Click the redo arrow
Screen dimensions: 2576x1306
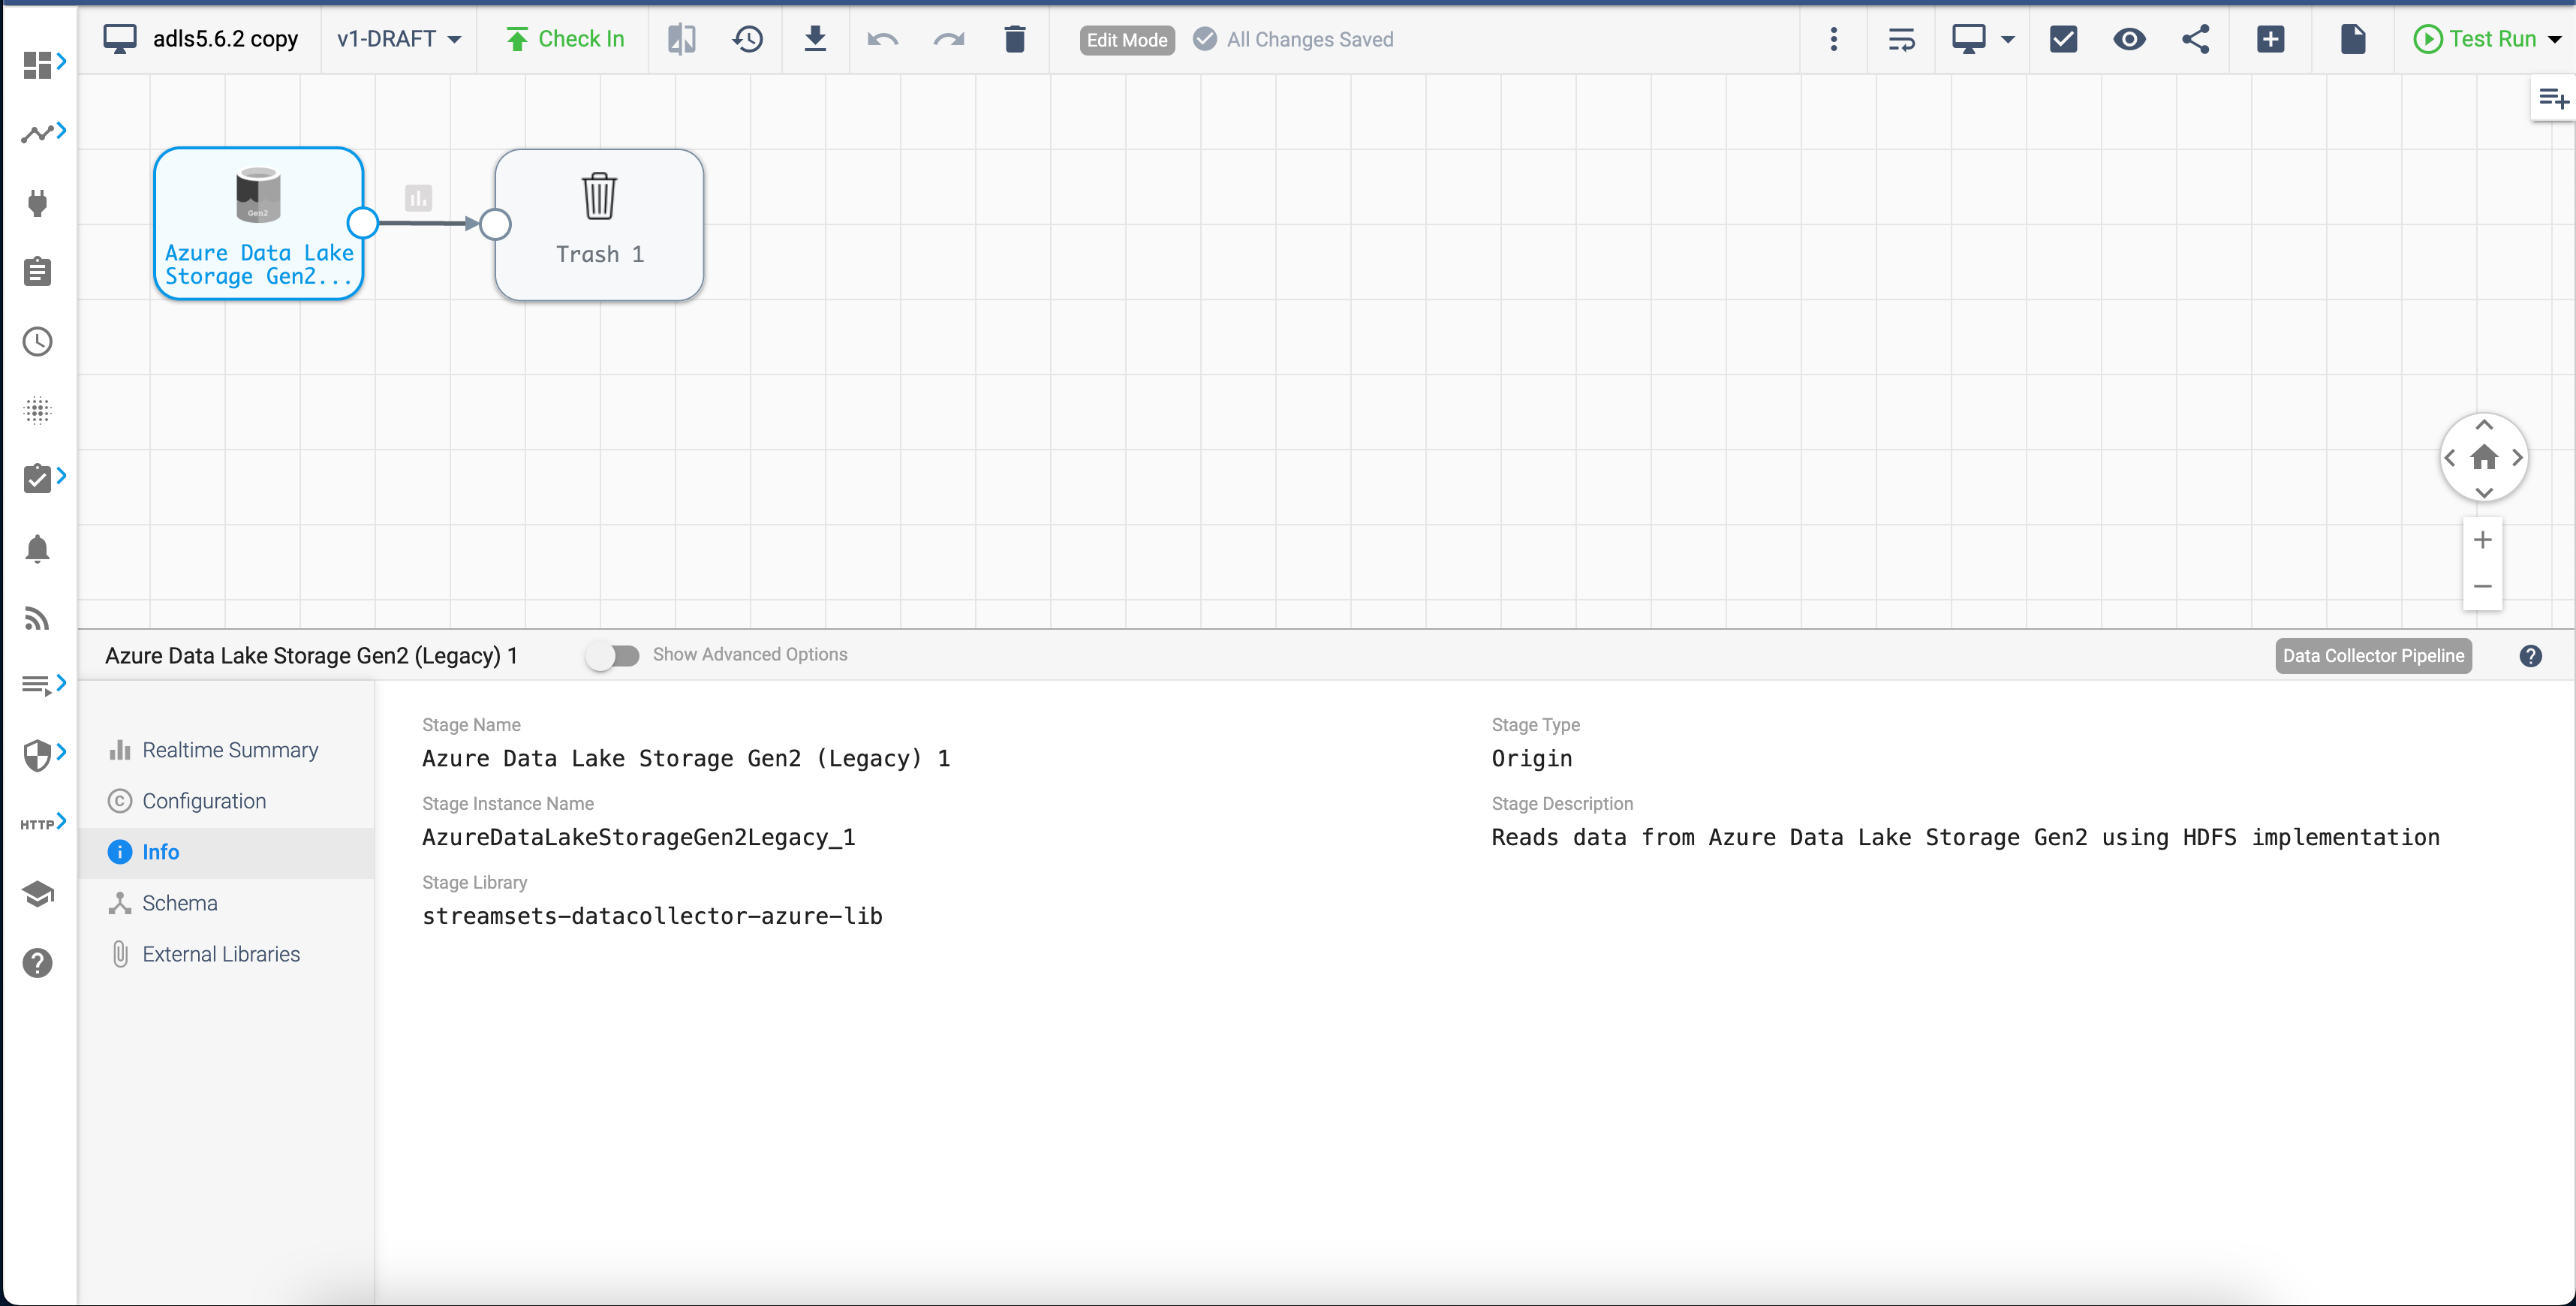point(949,39)
